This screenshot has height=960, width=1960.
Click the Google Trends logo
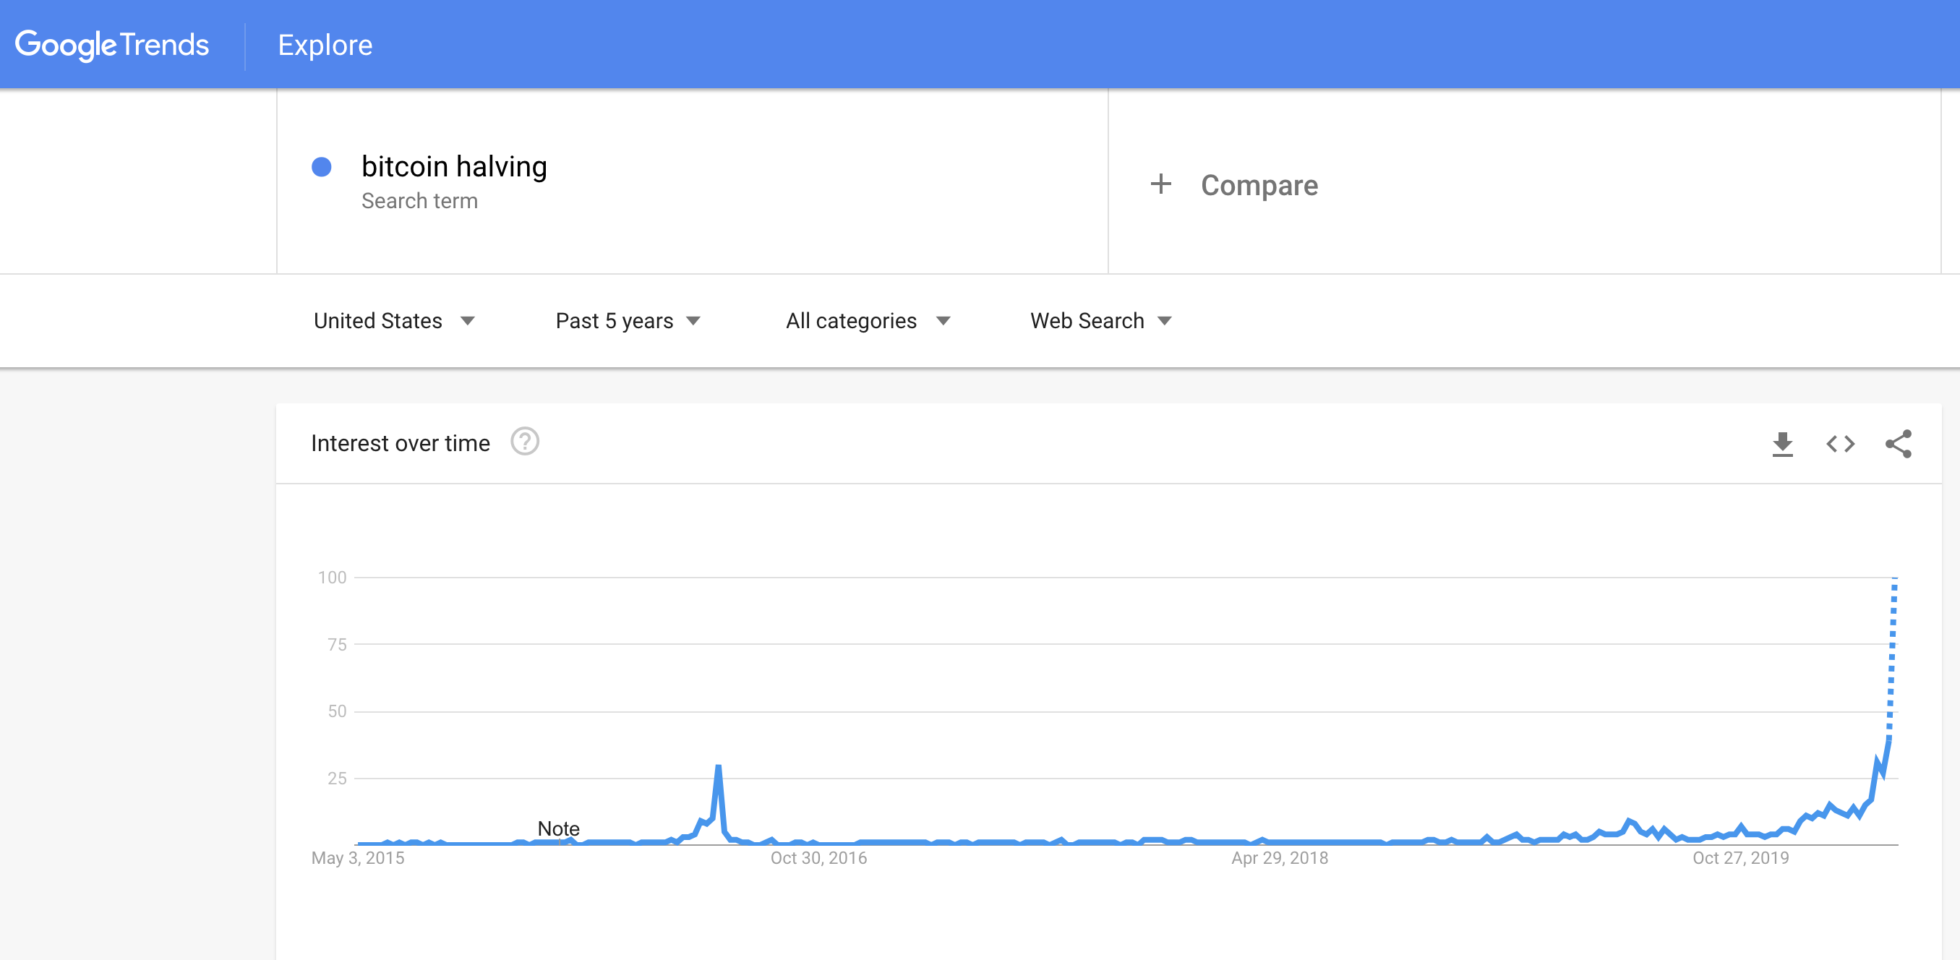[x=112, y=45]
